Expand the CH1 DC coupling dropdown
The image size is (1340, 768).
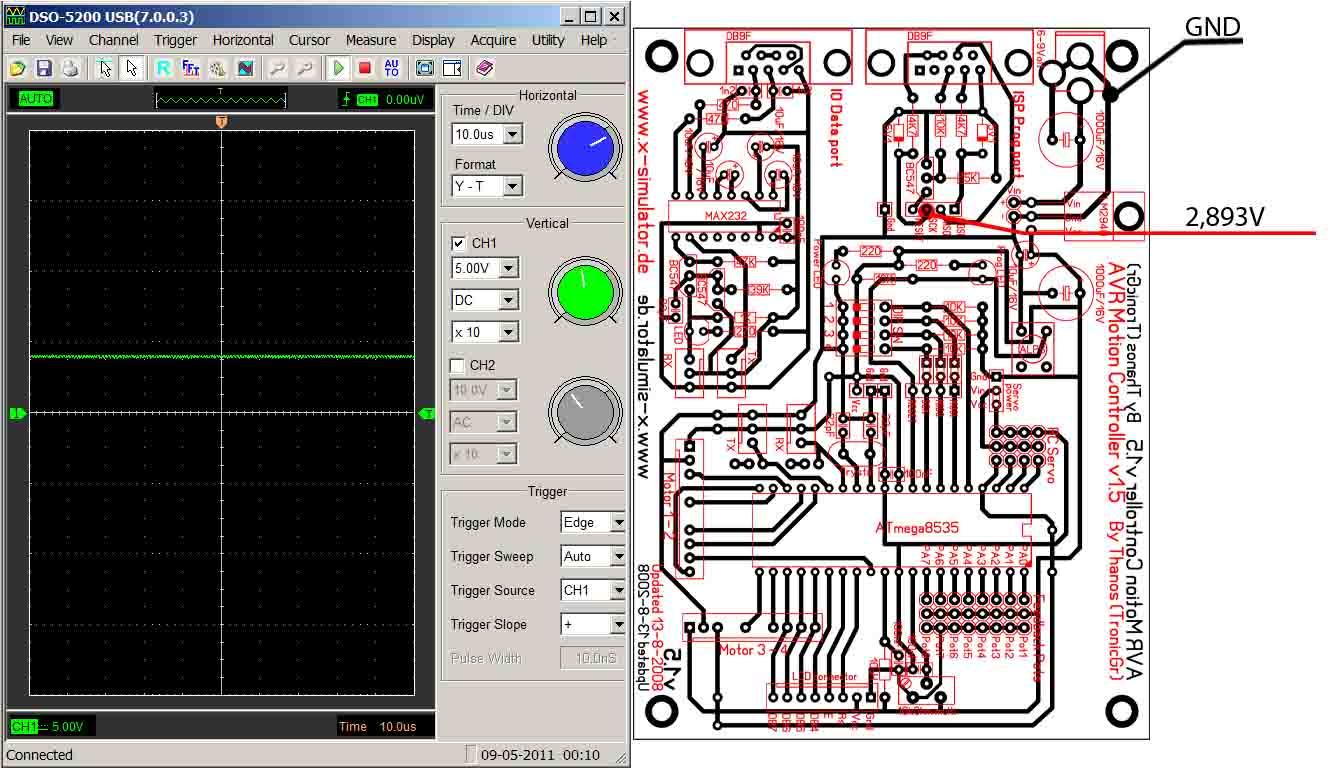[509, 300]
